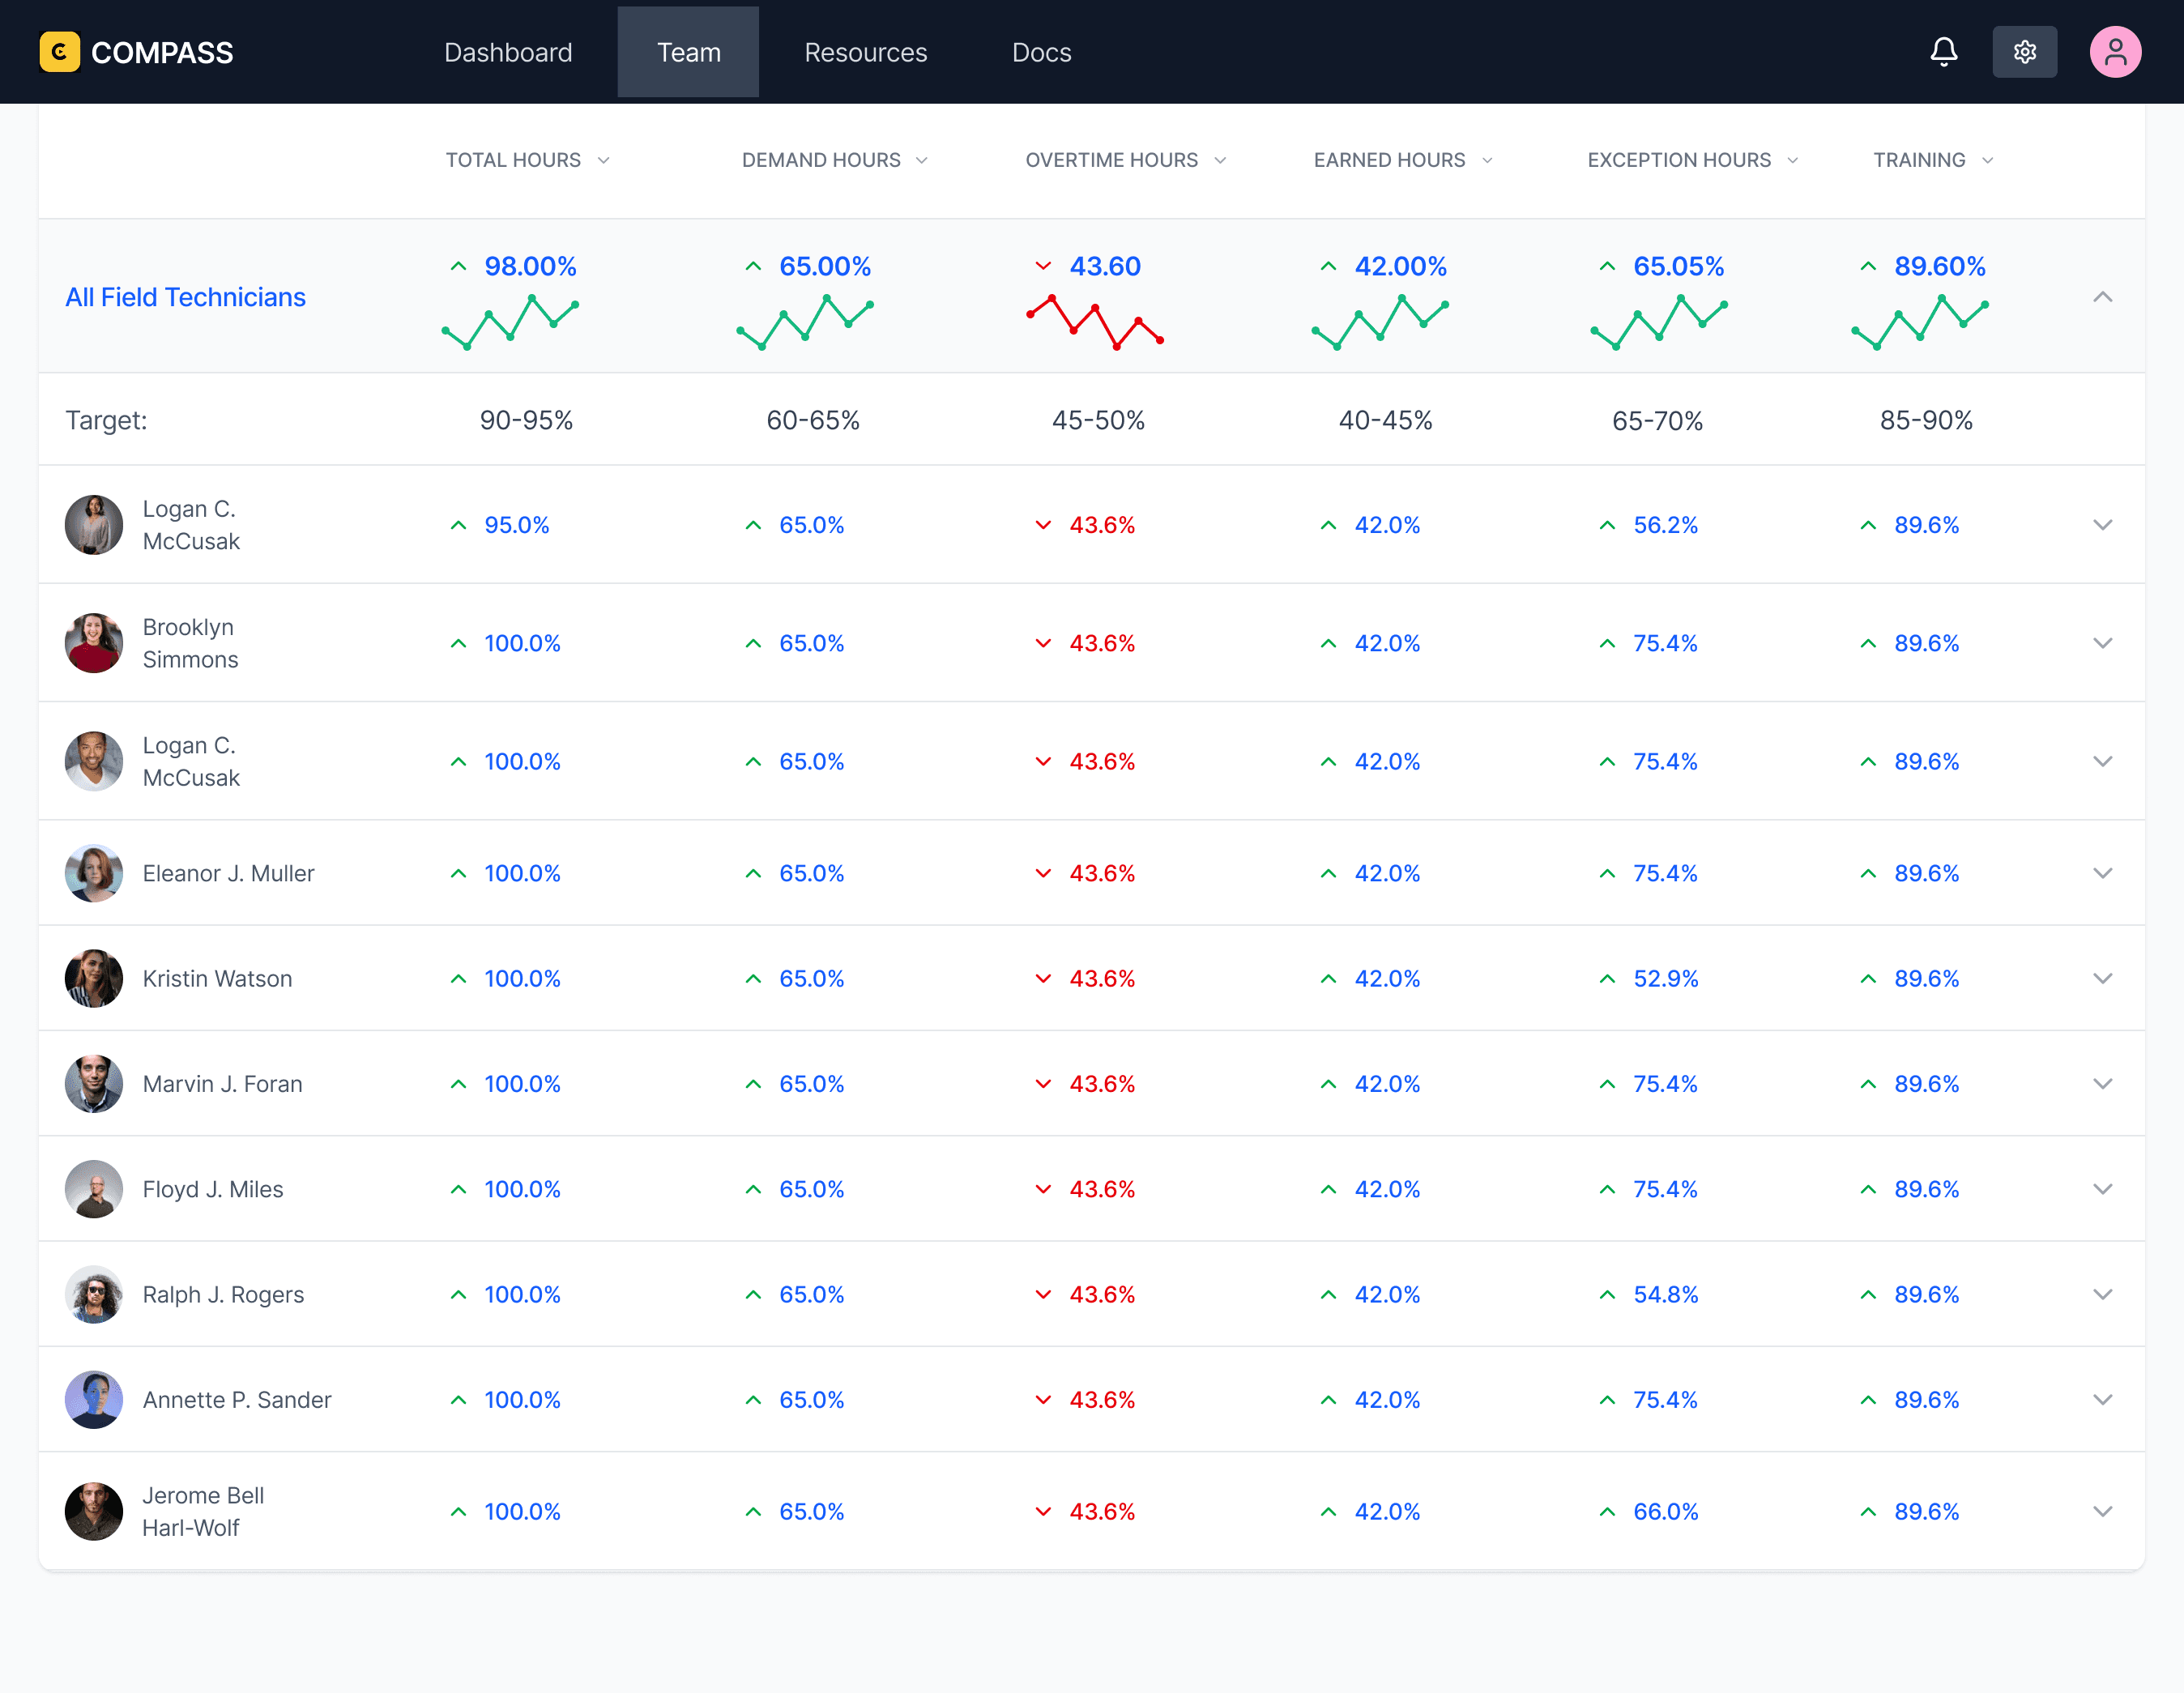Open the Overtime Hours column dropdown
The image size is (2184, 1693).
point(1220,160)
